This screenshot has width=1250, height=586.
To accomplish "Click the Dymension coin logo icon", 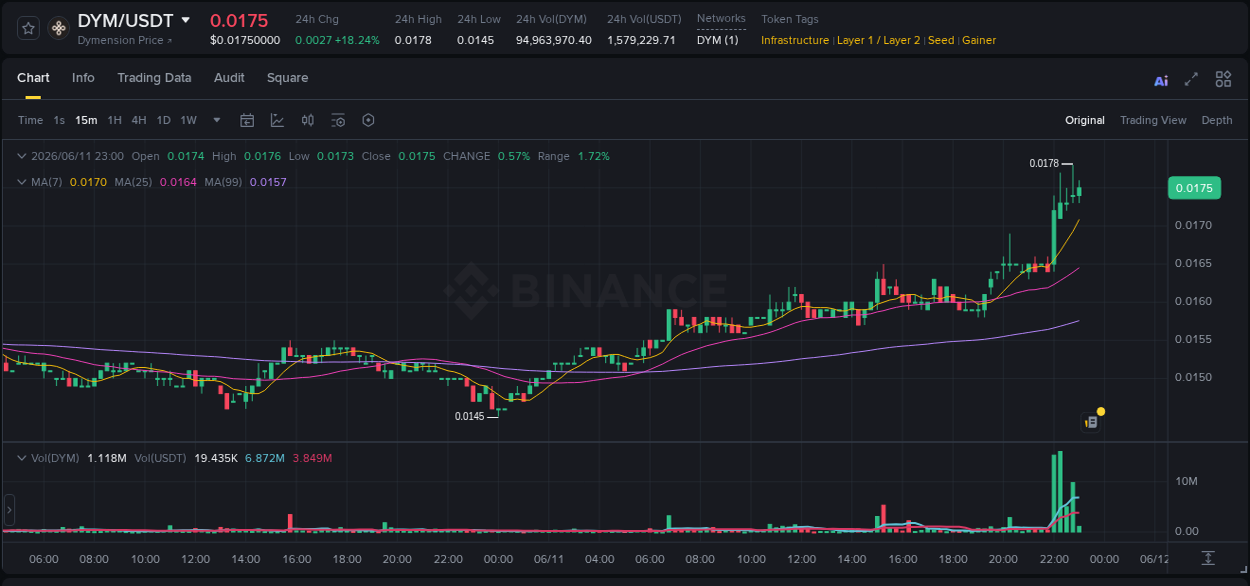I will 58,29.
